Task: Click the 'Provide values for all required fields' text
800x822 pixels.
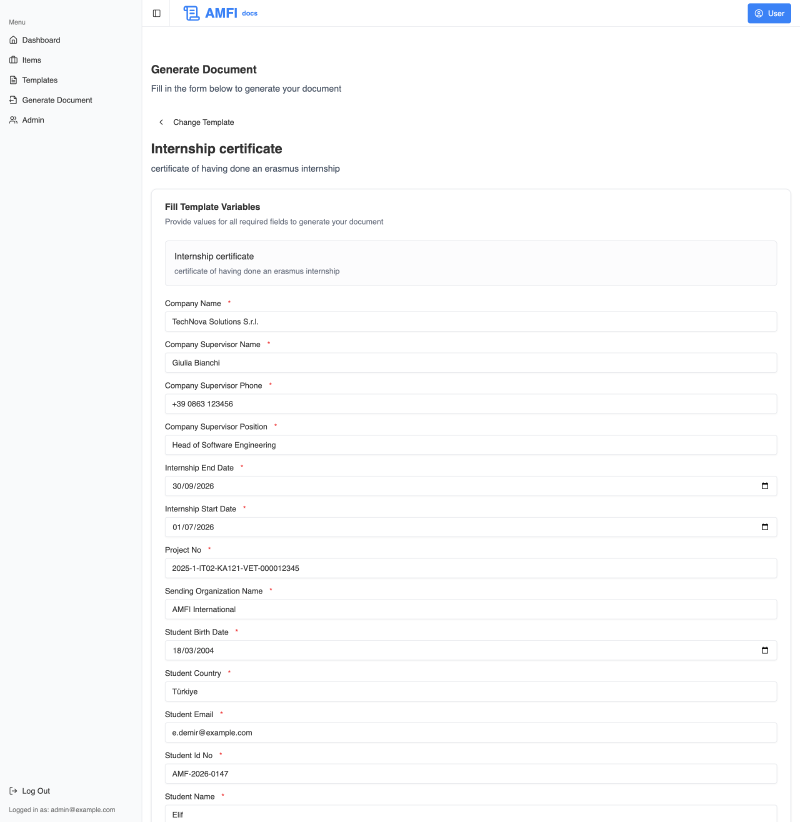Action: click(274, 222)
